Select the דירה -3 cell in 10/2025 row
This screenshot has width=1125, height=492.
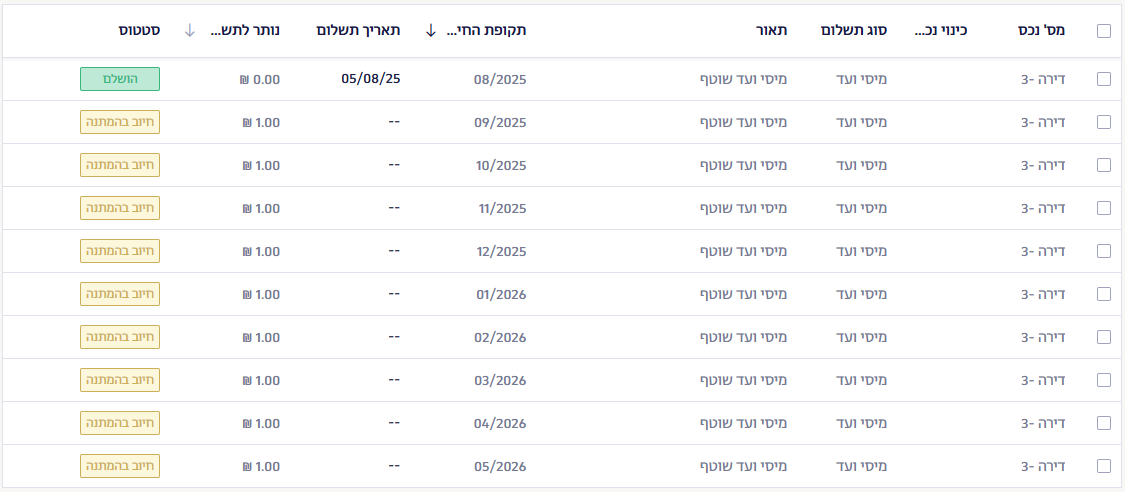coord(1043,165)
